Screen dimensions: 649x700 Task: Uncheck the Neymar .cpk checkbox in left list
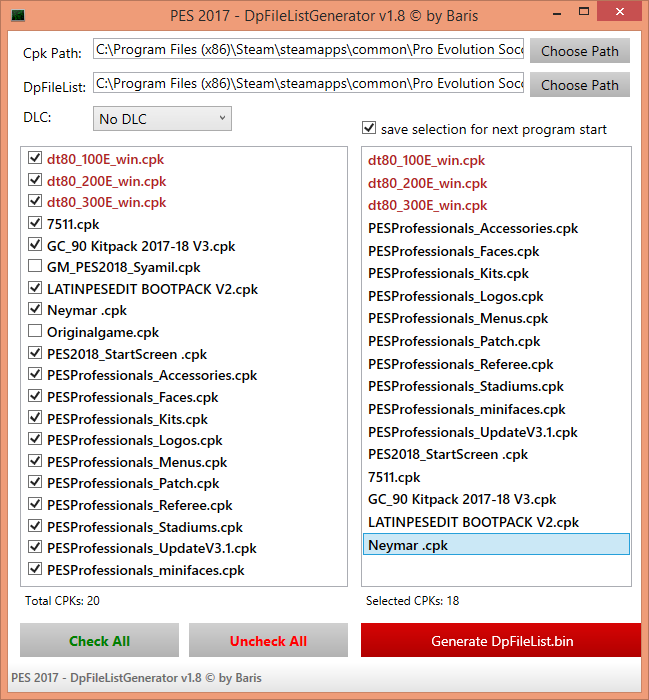tap(35, 309)
